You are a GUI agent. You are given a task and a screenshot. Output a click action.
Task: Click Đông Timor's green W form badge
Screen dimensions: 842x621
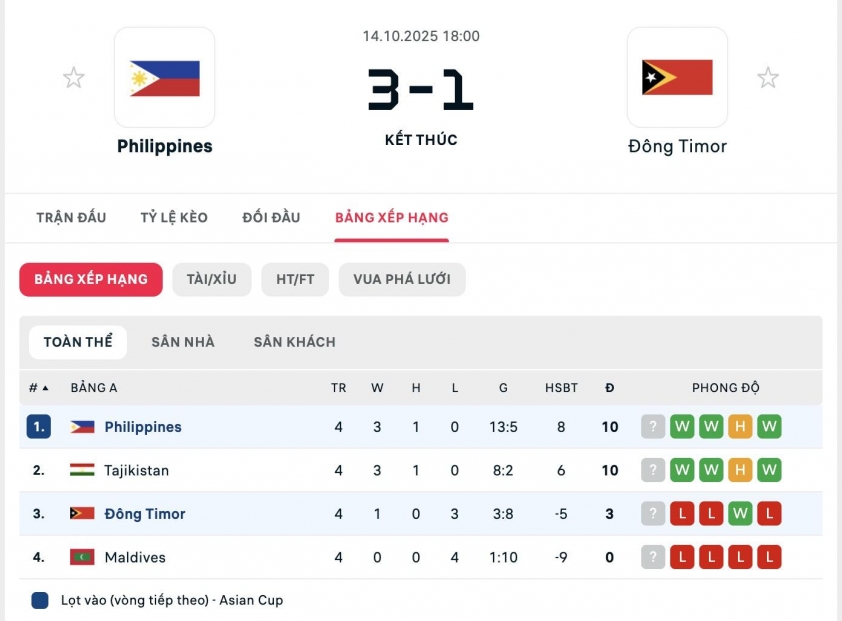tap(740, 514)
